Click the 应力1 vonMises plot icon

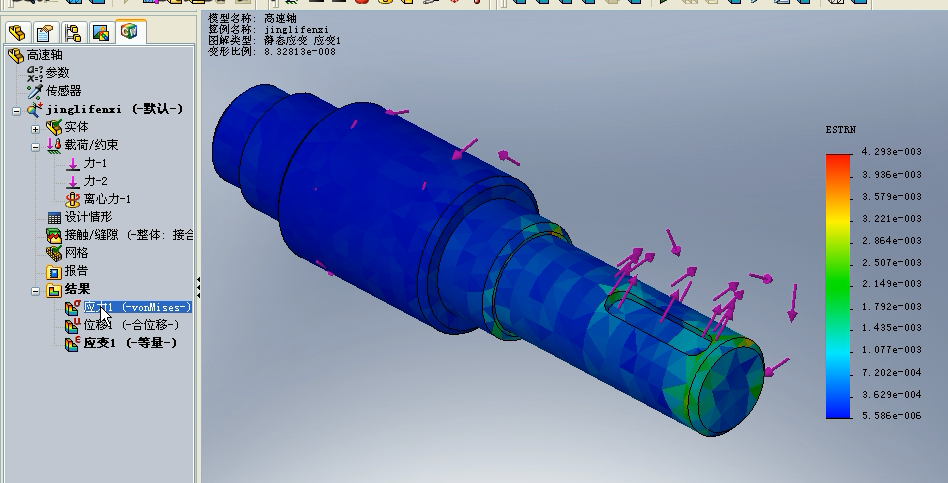(73, 308)
